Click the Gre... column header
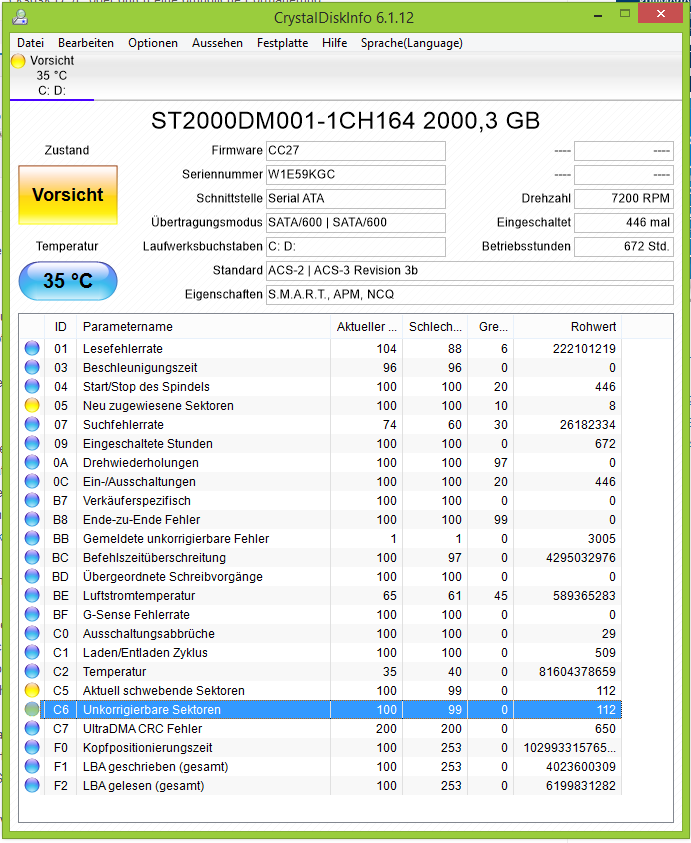 point(490,327)
